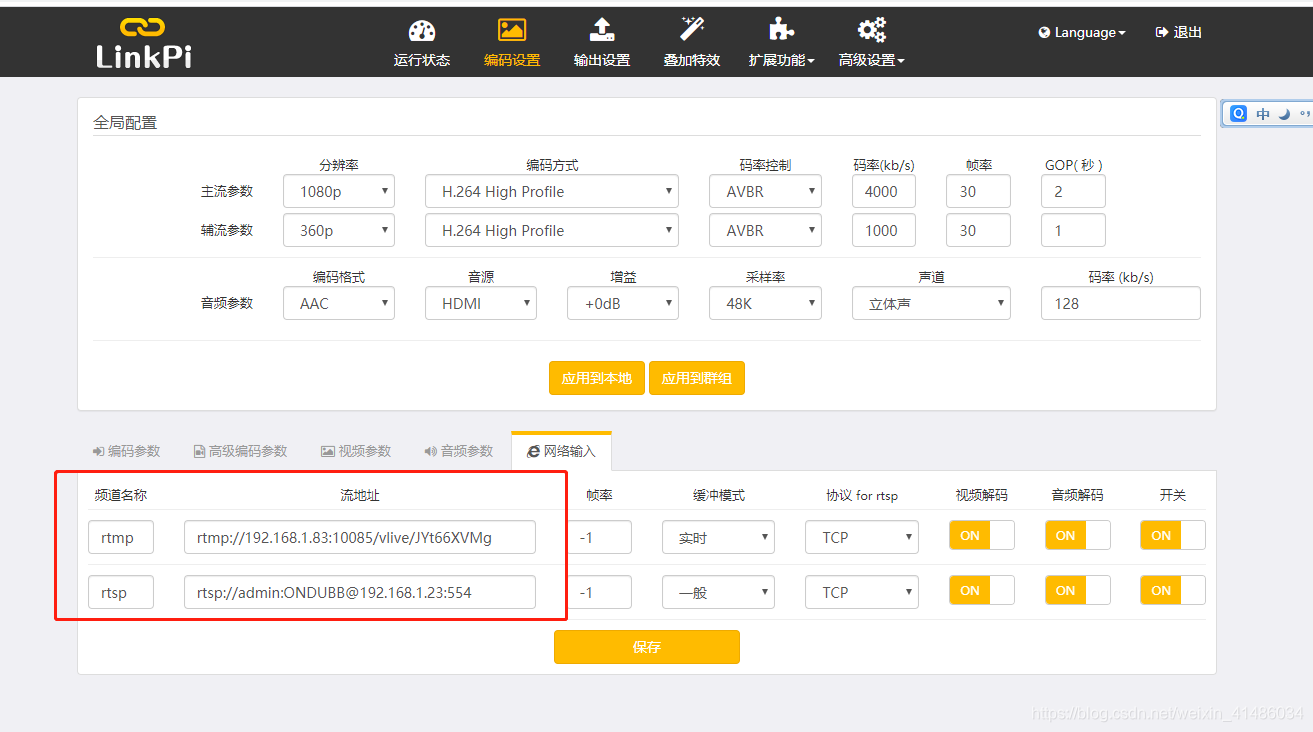Toggle rtsp row 视频解码 switch

tap(981, 590)
